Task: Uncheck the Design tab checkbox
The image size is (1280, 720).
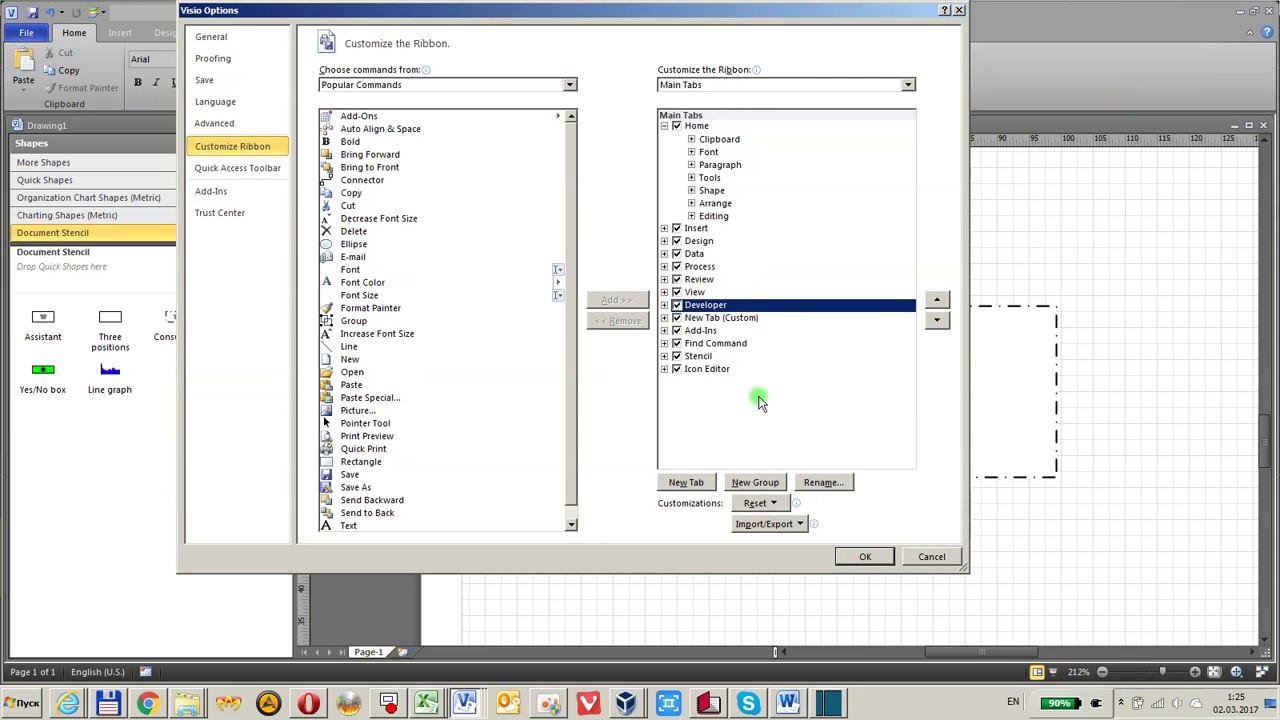Action: tap(677, 241)
